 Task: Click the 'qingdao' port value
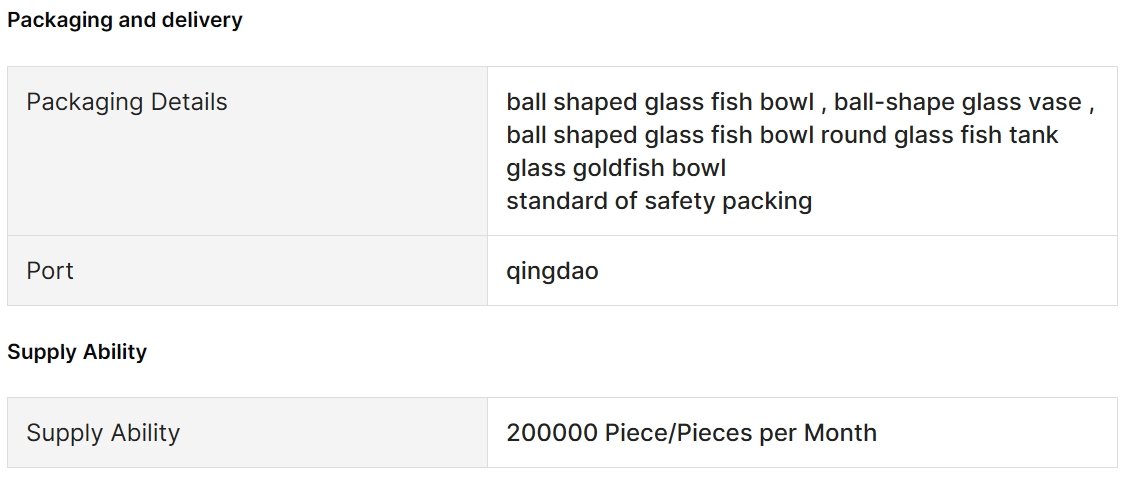[552, 271]
